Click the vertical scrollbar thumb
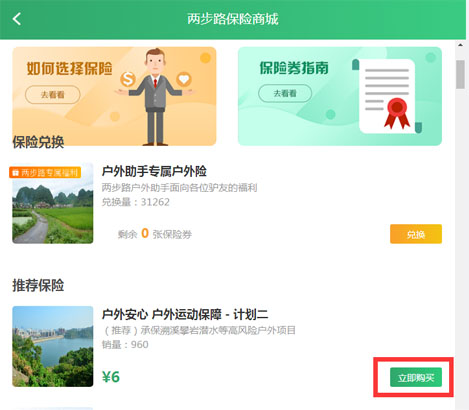This screenshot has height=410, width=469. pos(460,74)
